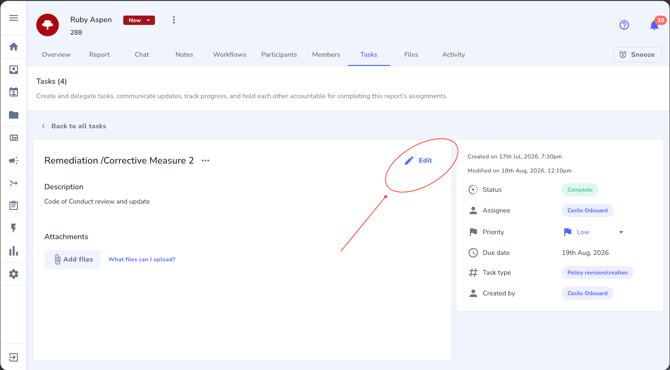This screenshot has width=670, height=370.
Task: Click the Add files button
Action: tap(72, 259)
